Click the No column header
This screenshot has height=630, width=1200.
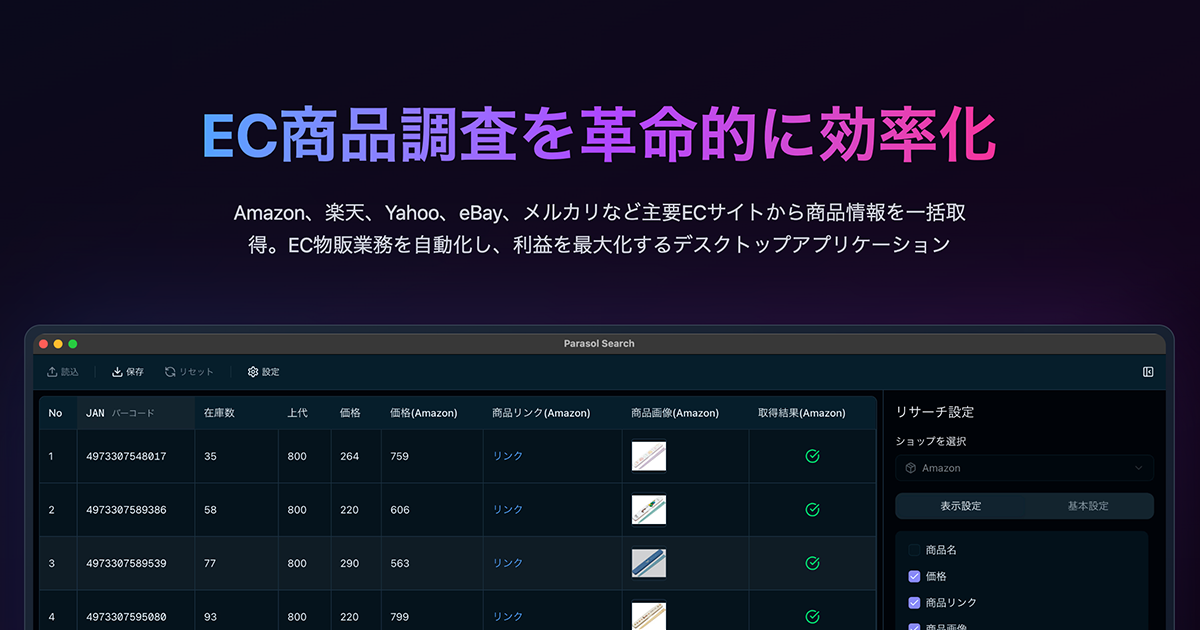(x=56, y=413)
